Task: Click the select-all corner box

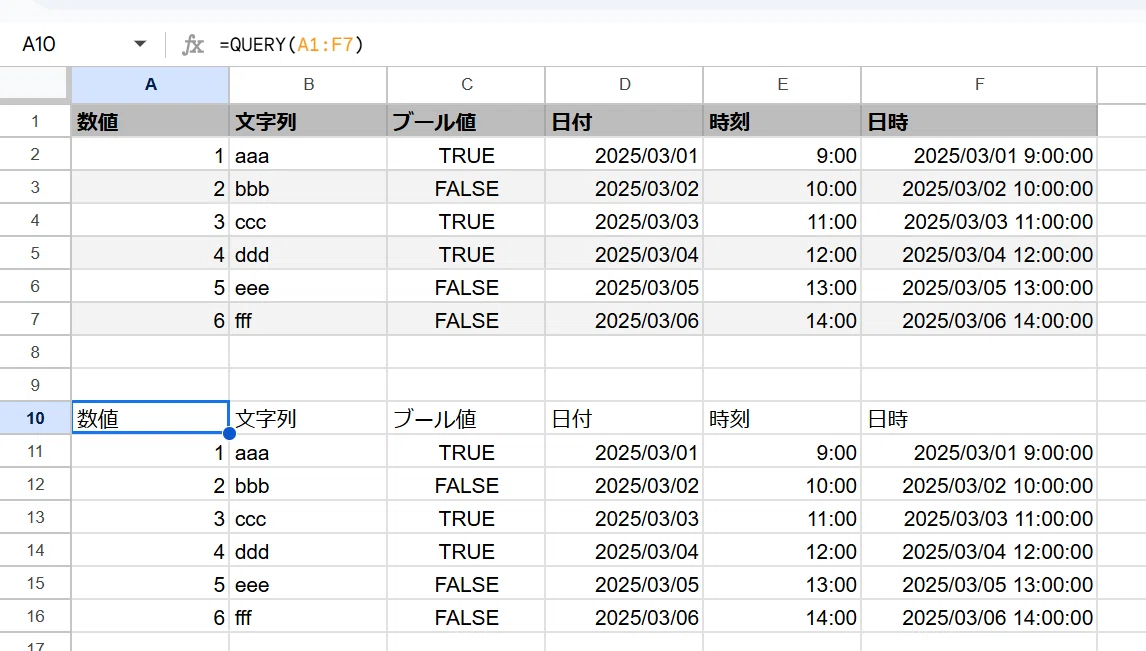Action: [34, 85]
